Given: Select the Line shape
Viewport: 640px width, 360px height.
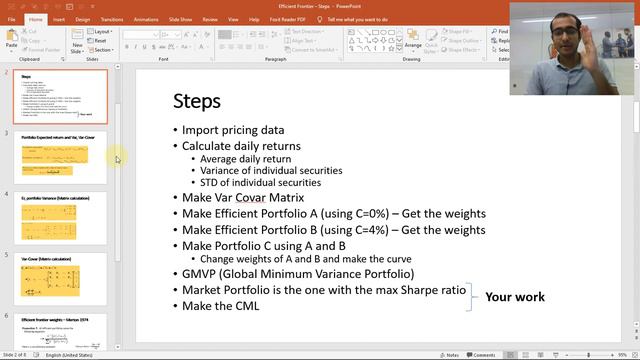Looking at the screenshot, I should [359, 32].
